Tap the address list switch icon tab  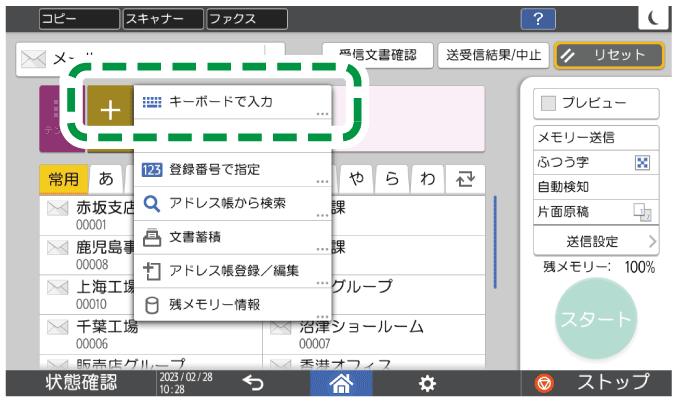click(x=465, y=178)
